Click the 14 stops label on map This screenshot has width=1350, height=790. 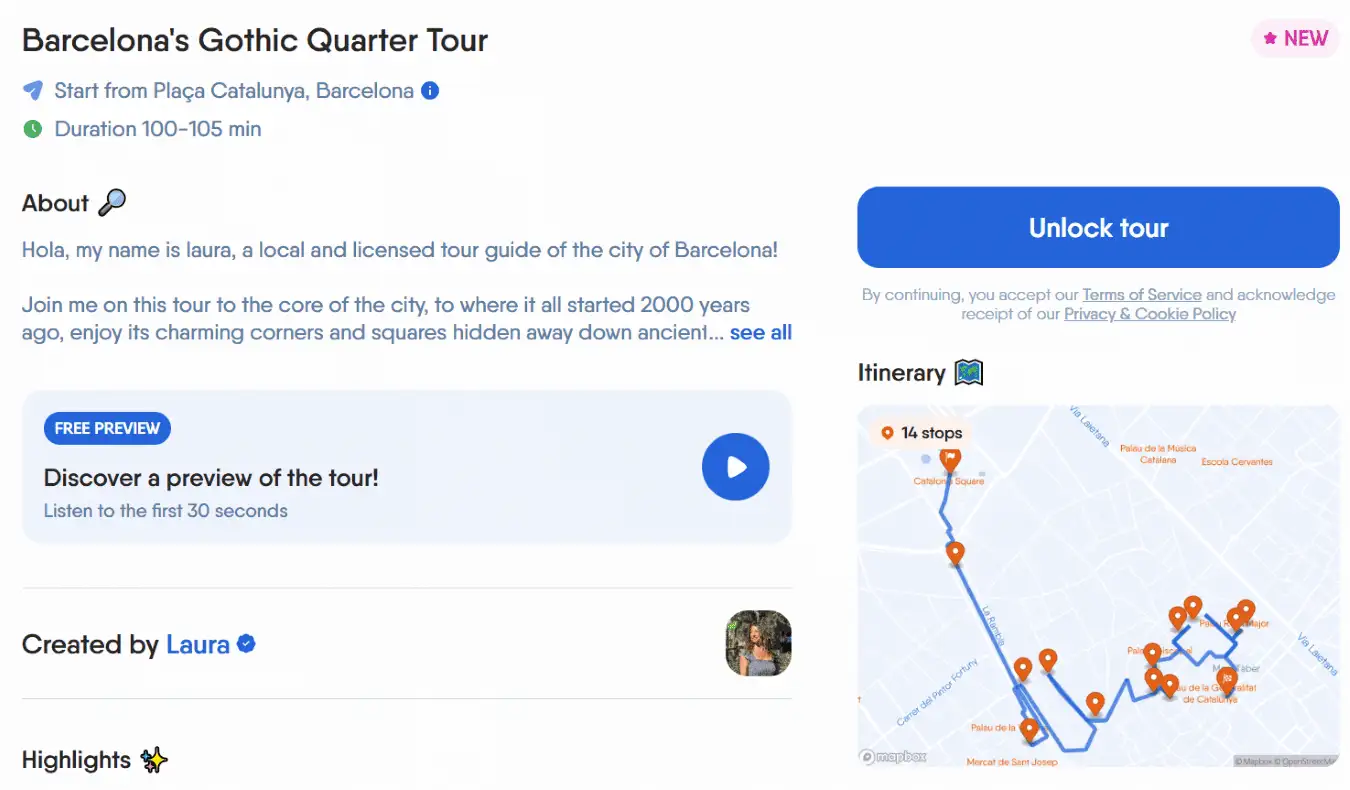coord(921,433)
